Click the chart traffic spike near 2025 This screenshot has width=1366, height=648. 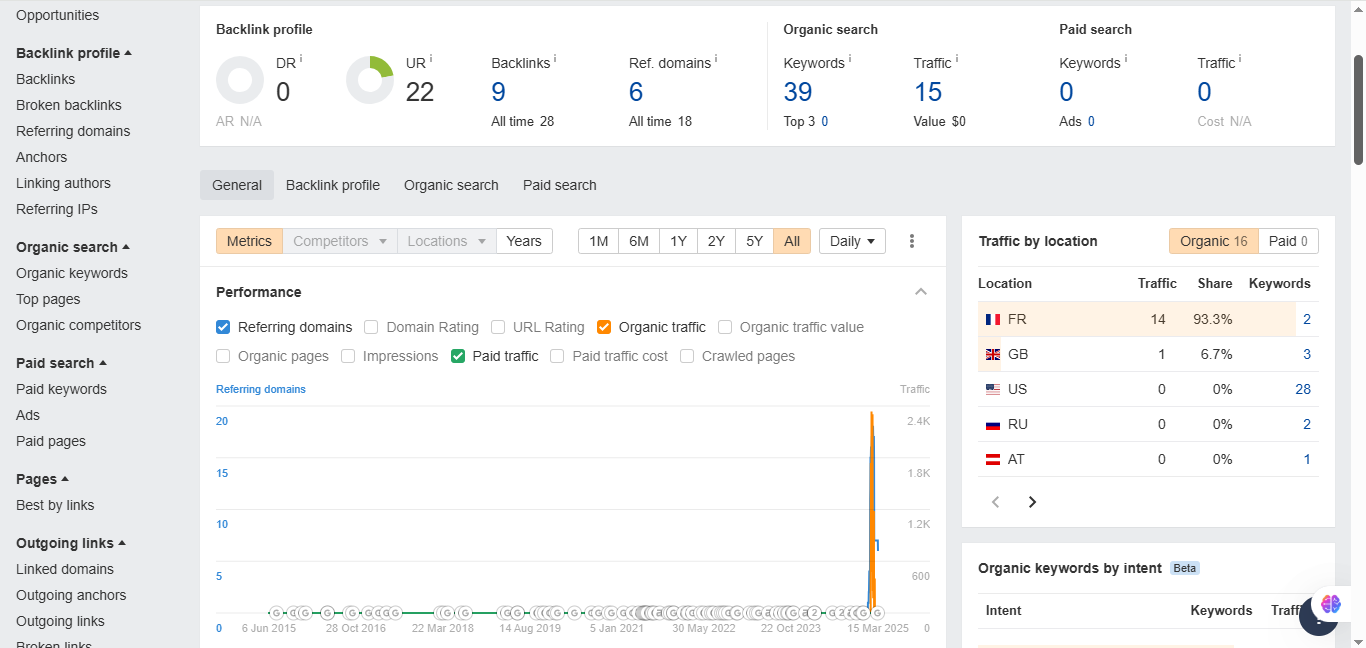[x=872, y=510]
